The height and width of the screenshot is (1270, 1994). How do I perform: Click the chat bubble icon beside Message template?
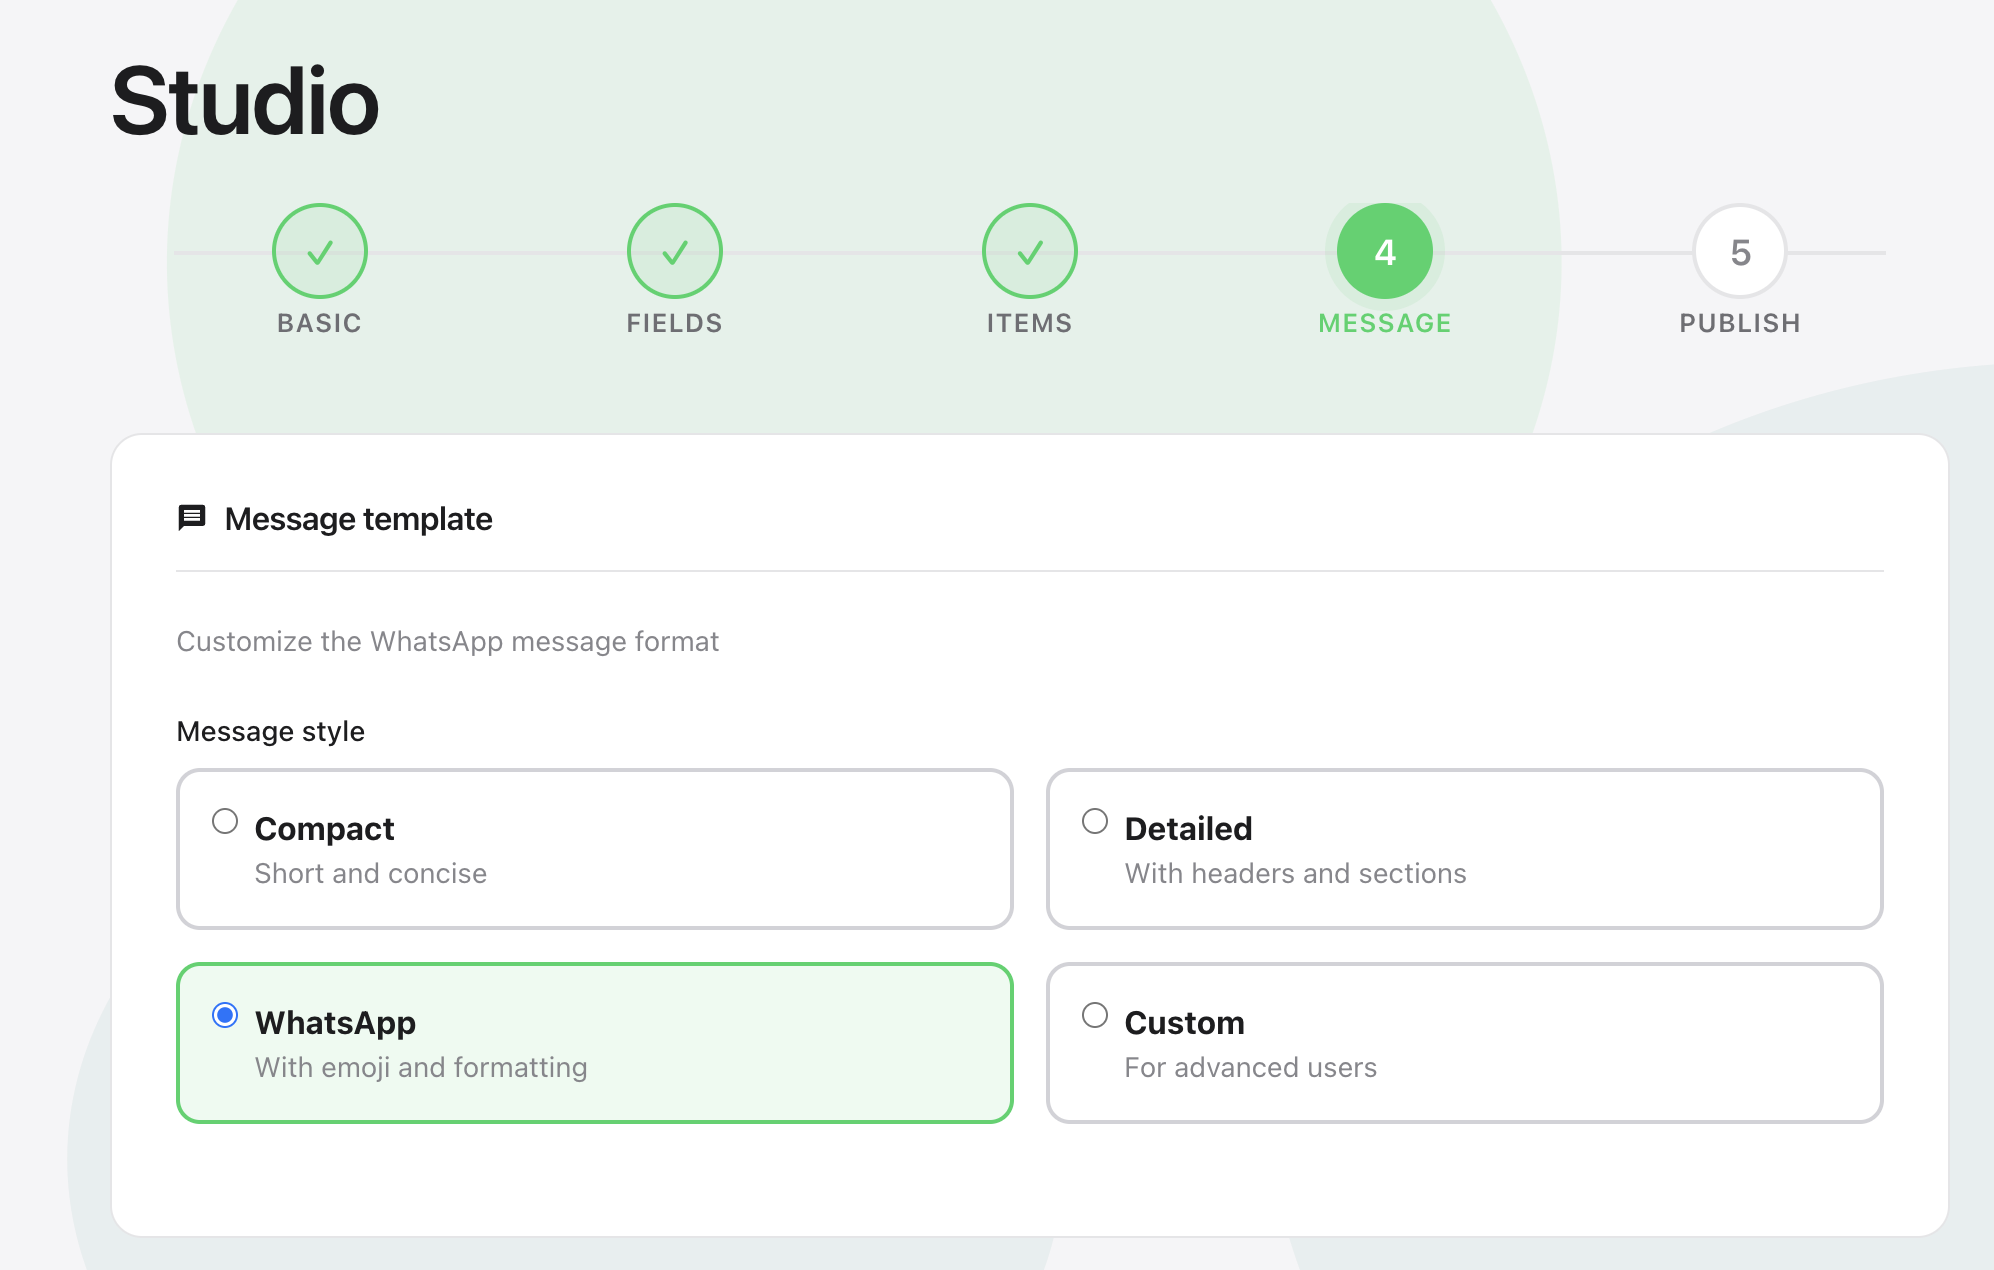click(191, 518)
